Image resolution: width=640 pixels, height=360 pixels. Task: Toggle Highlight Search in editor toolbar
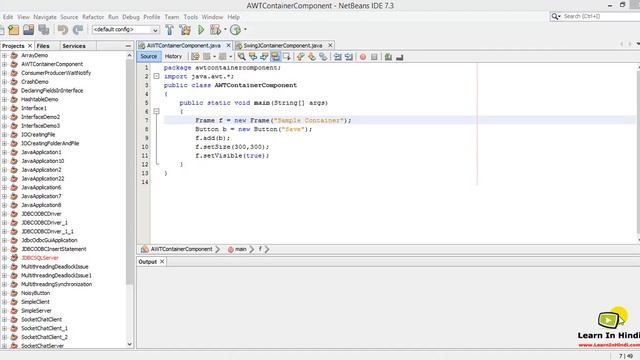pos(276,57)
